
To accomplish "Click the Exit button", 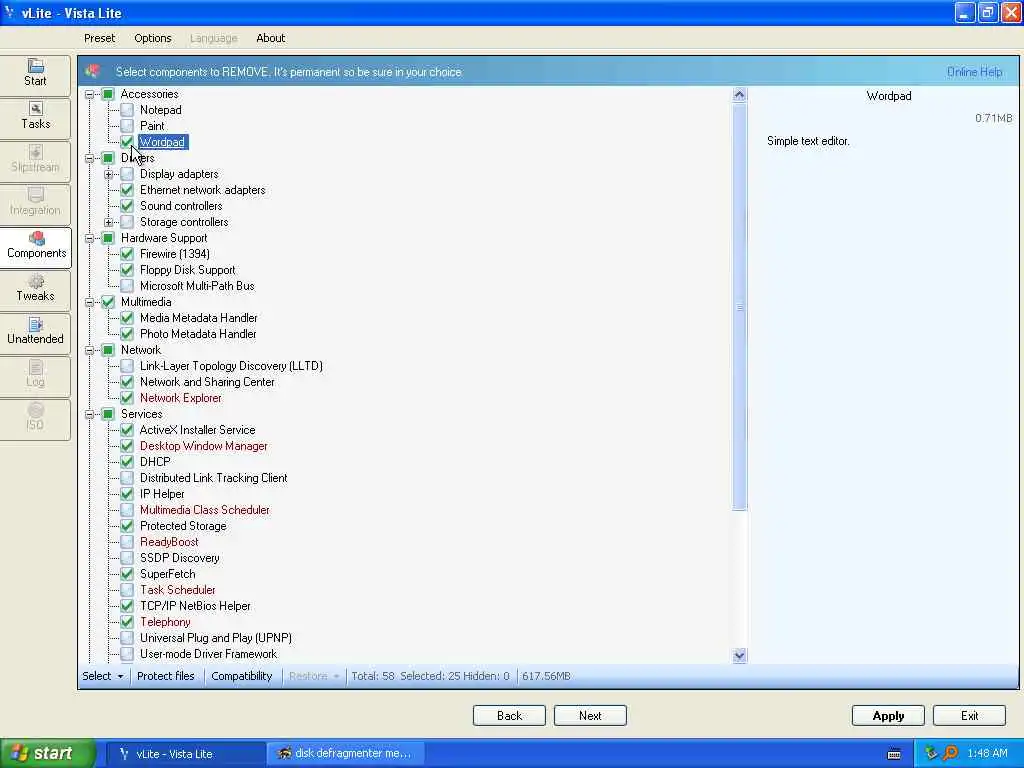I will click(x=969, y=716).
